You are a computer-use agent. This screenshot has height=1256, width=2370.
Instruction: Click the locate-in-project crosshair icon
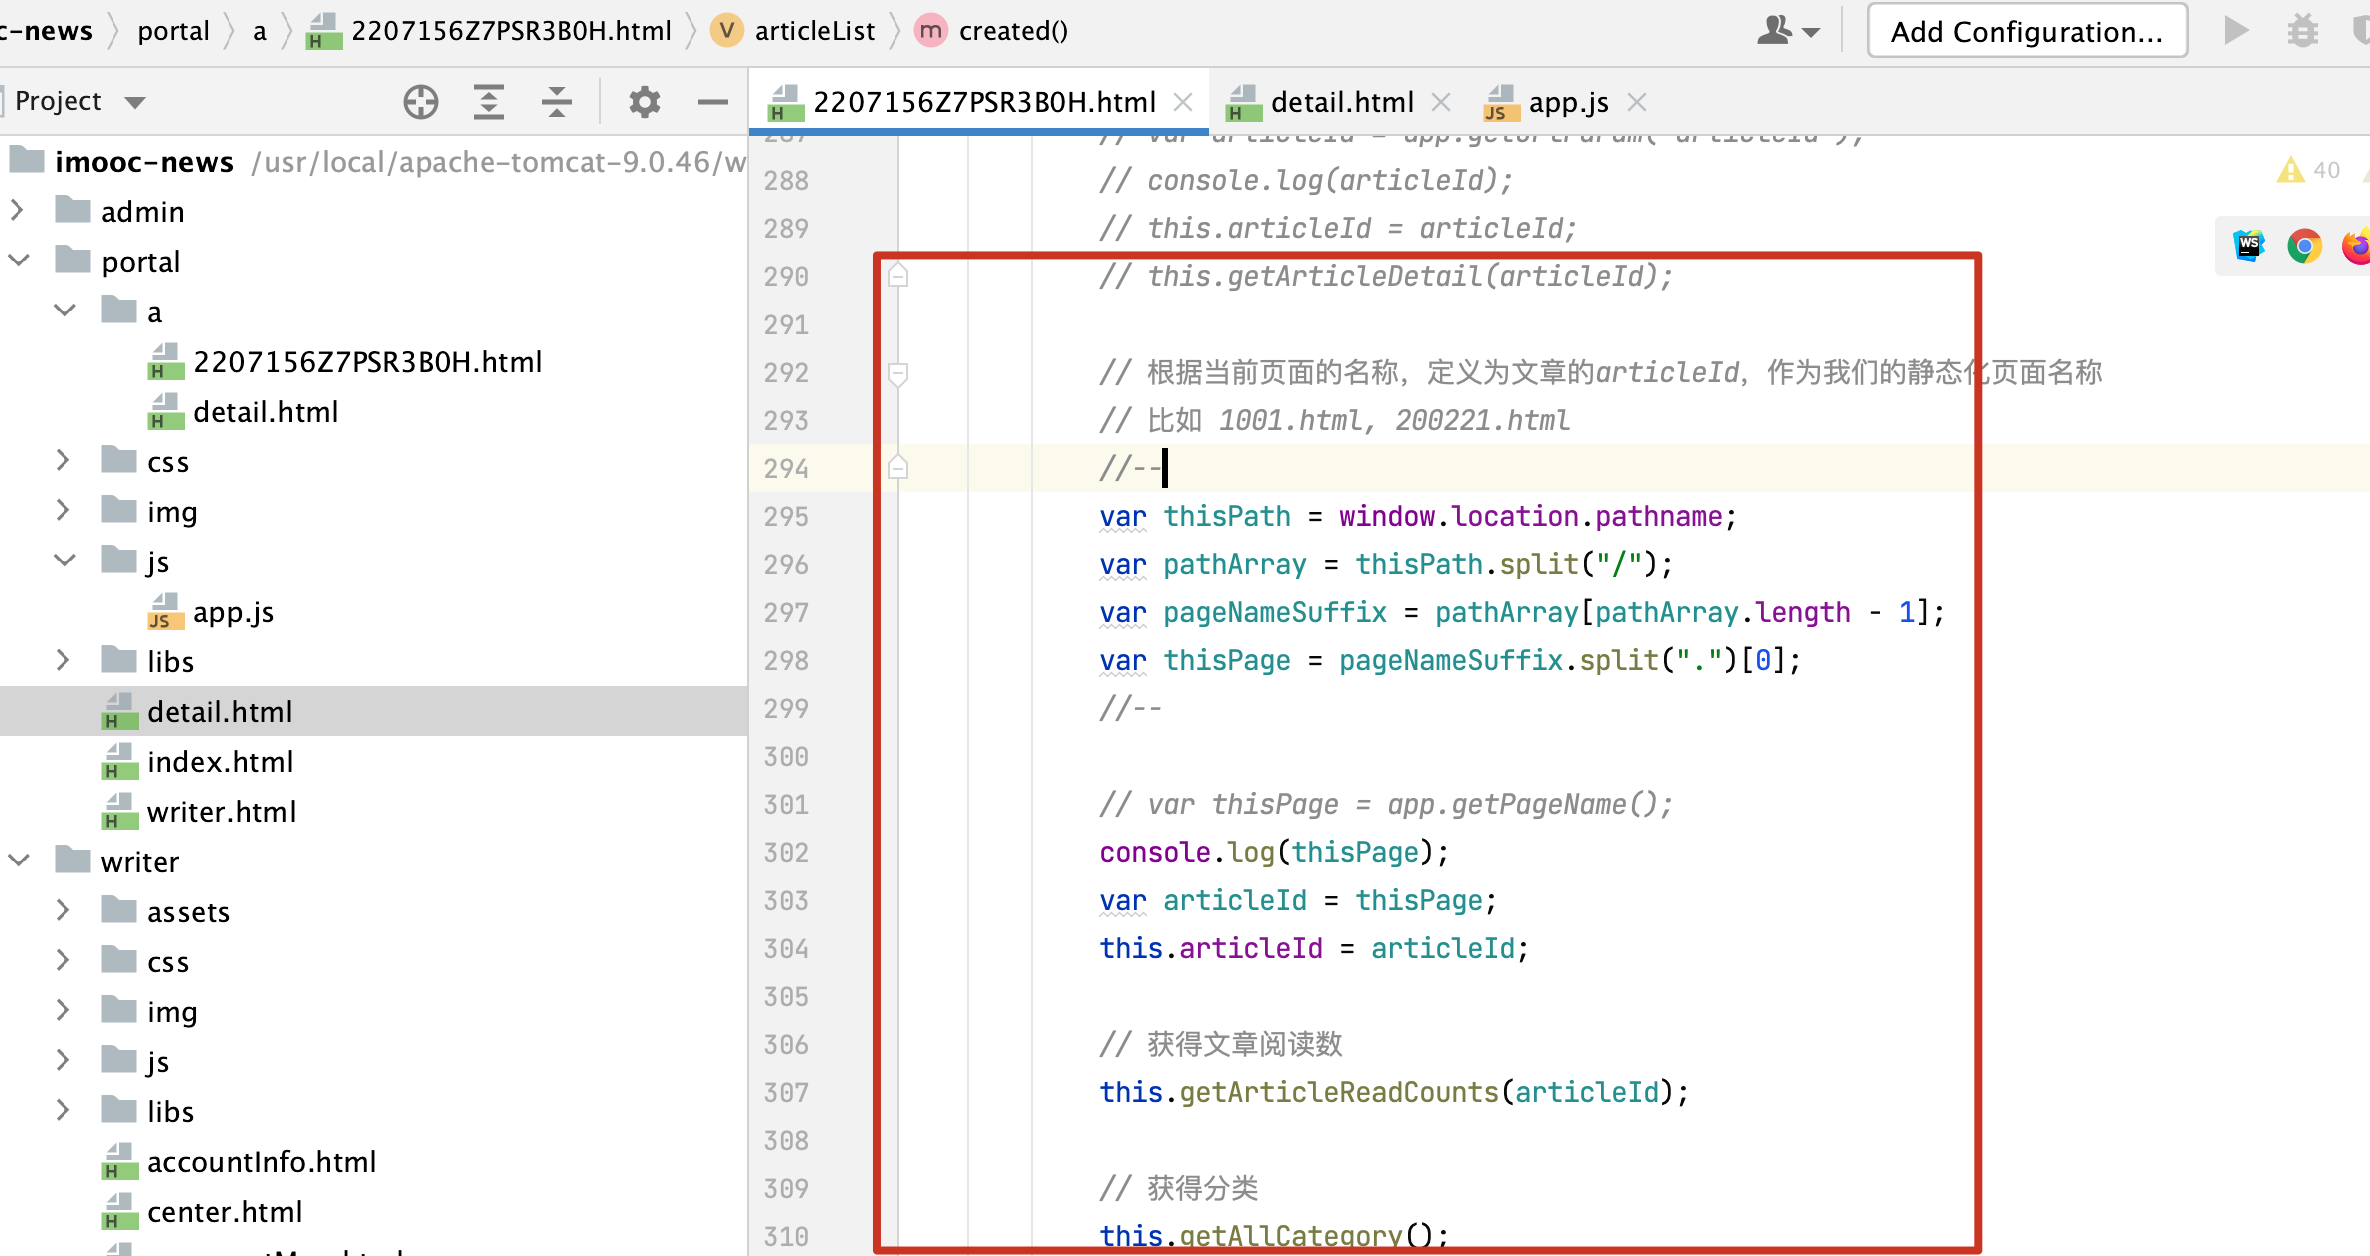421,102
